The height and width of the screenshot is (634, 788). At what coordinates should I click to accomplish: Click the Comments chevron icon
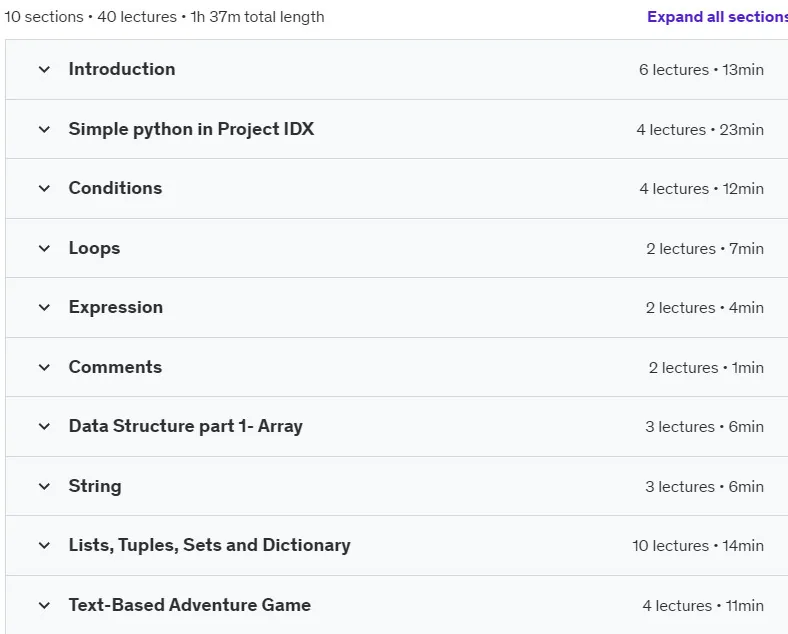click(44, 367)
